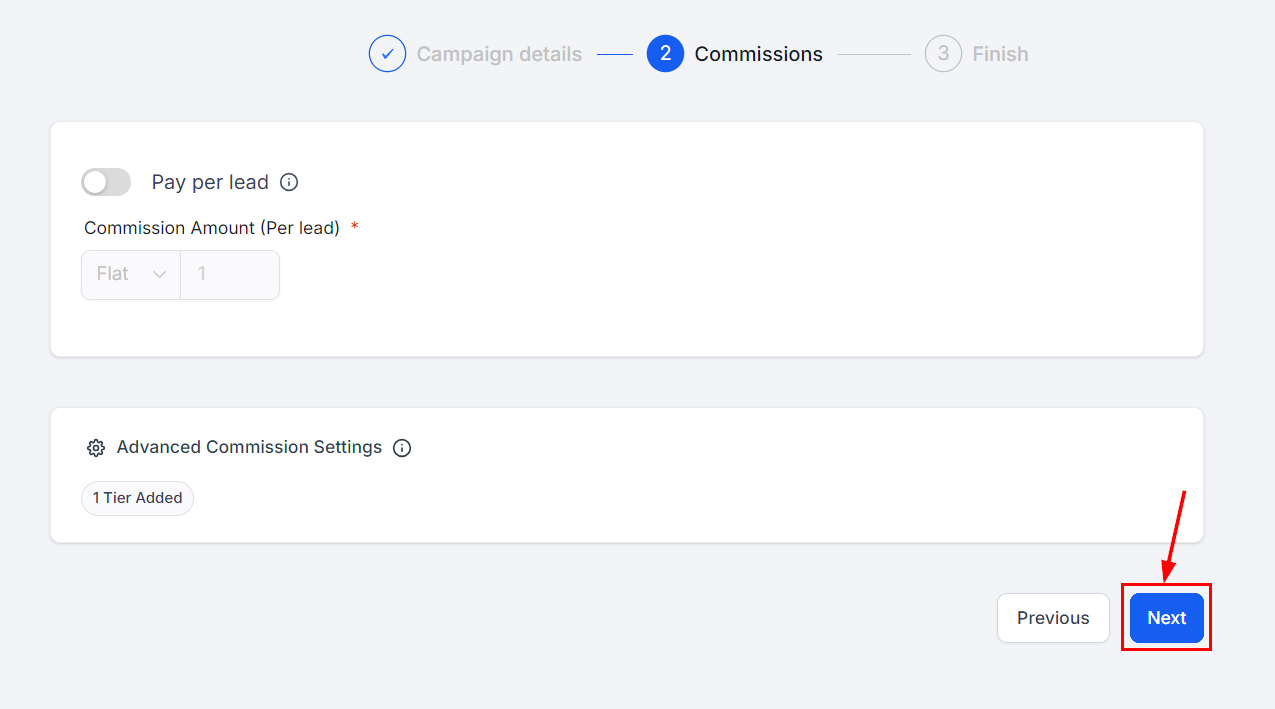Click the step 3 circle icon
1275x709 pixels.
tap(943, 54)
